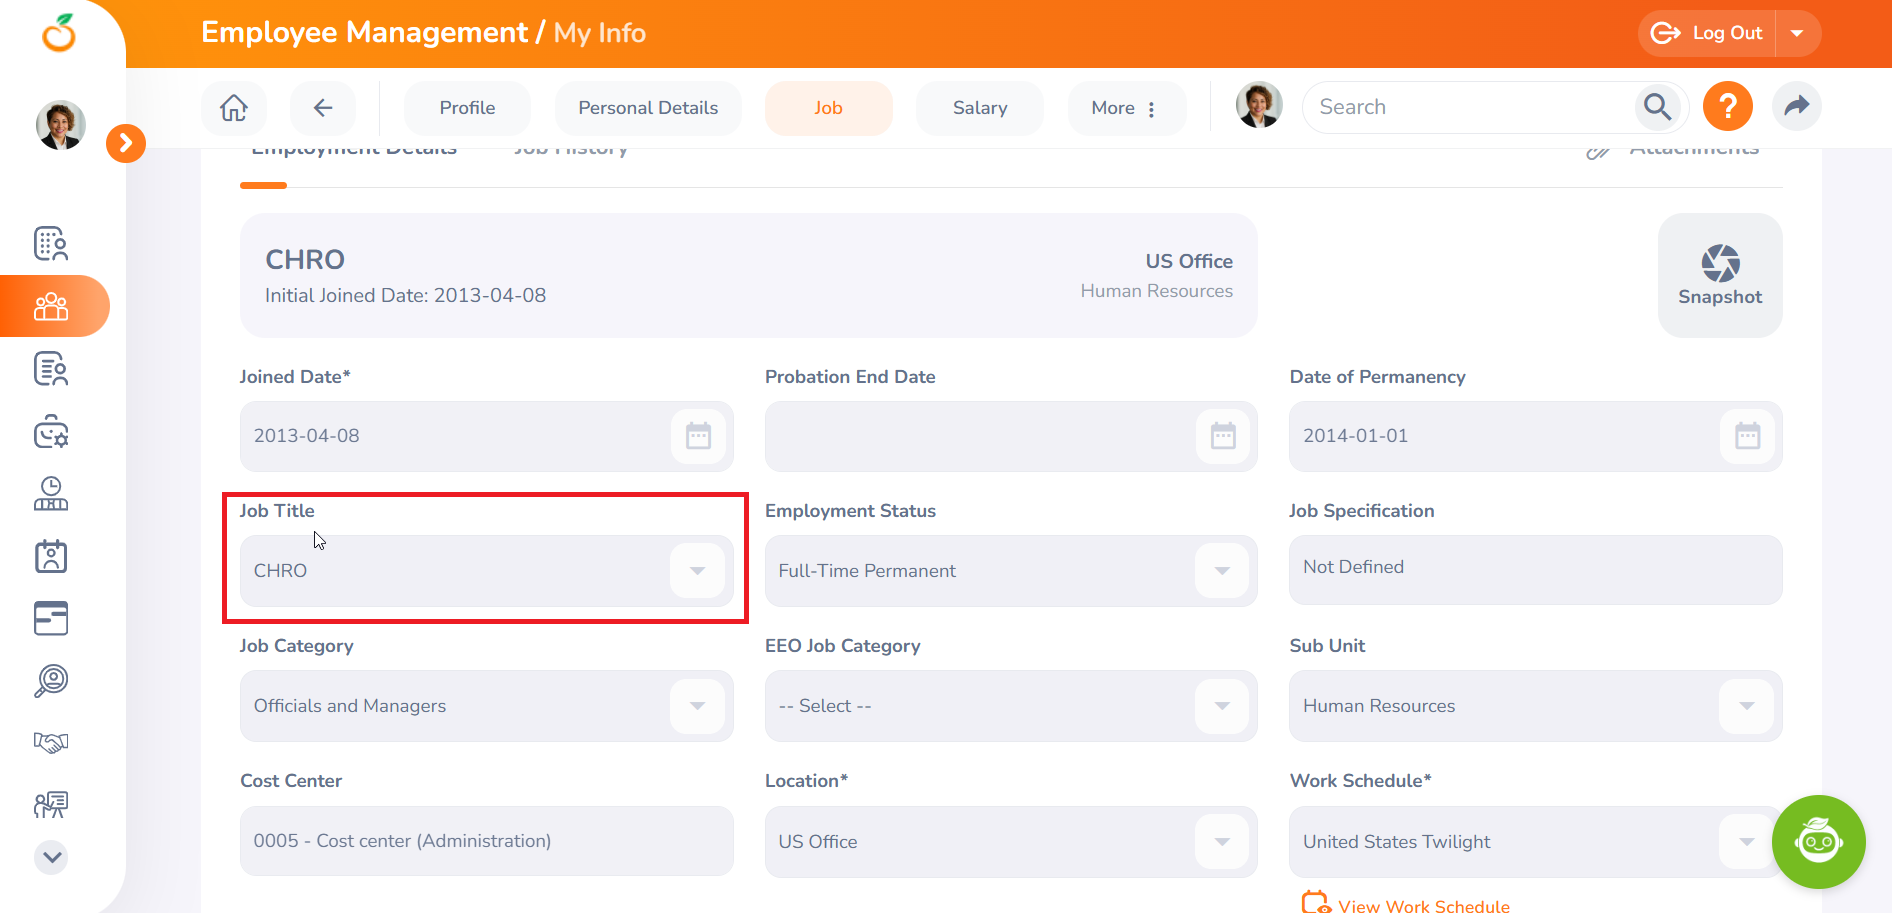Screen dimensions: 1892x913
Task: Open the chatbot assistant green icon
Action: [x=1817, y=841]
